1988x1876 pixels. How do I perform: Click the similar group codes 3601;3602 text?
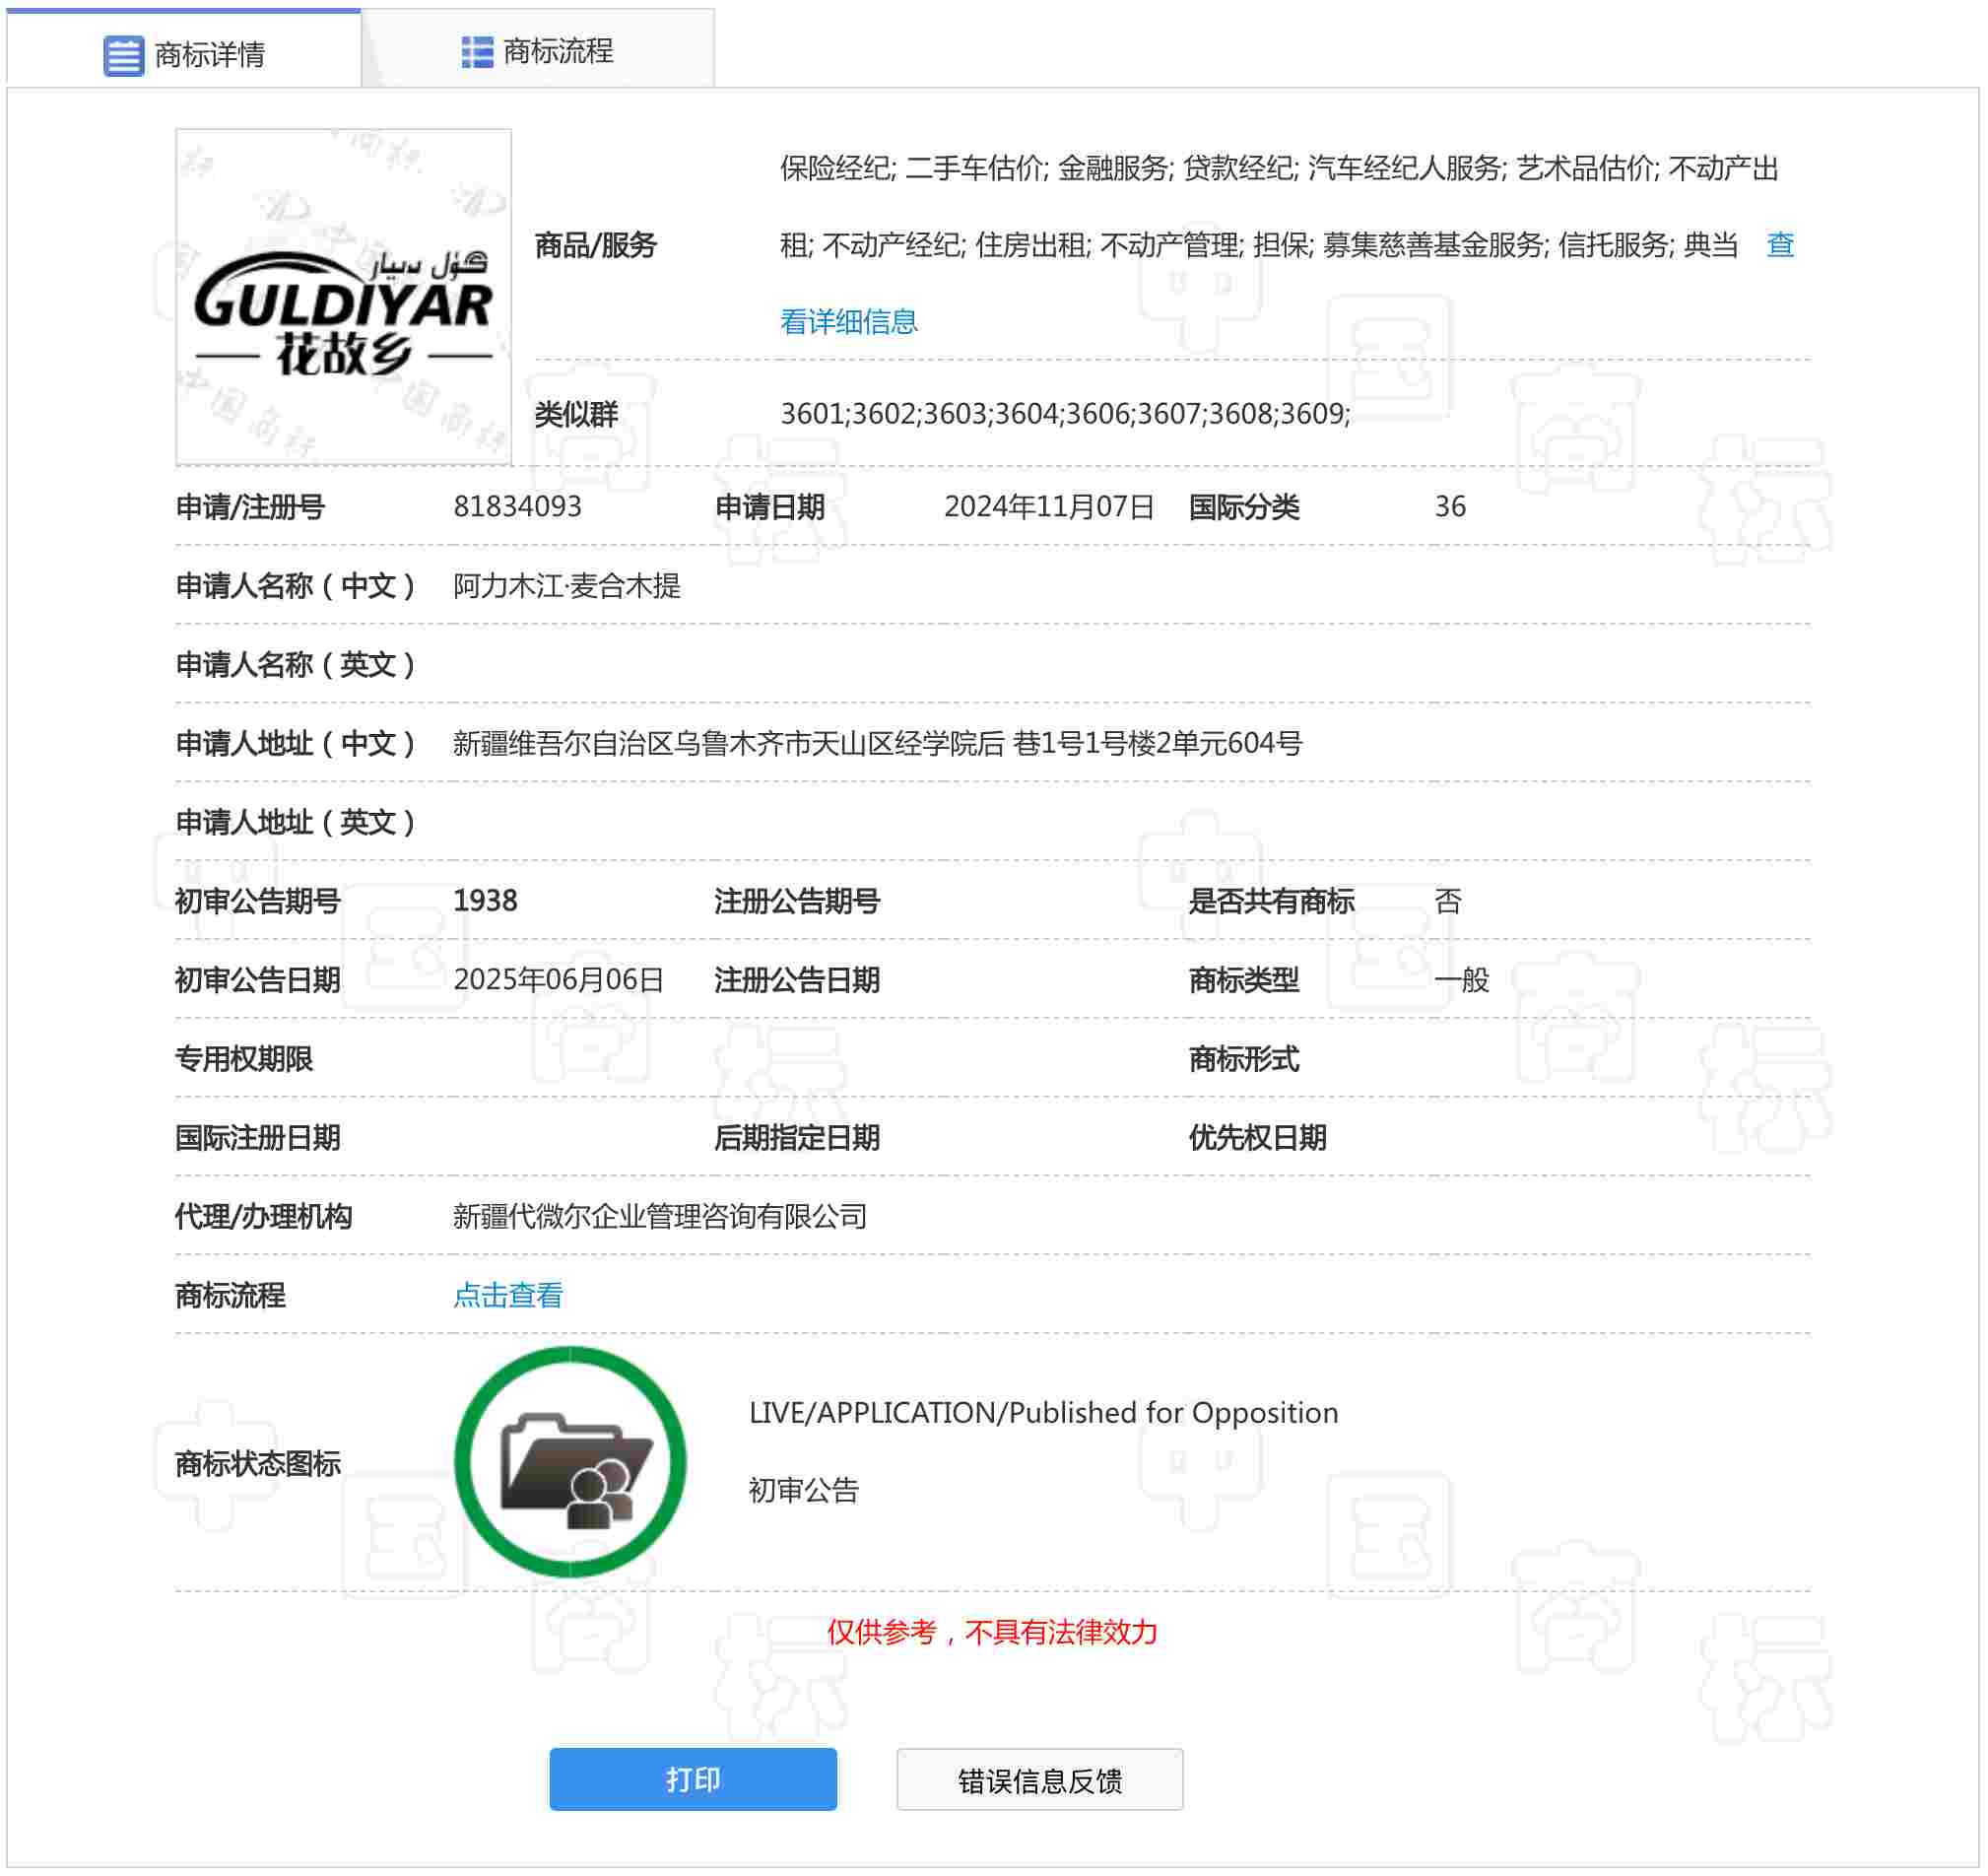pos(1064,414)
